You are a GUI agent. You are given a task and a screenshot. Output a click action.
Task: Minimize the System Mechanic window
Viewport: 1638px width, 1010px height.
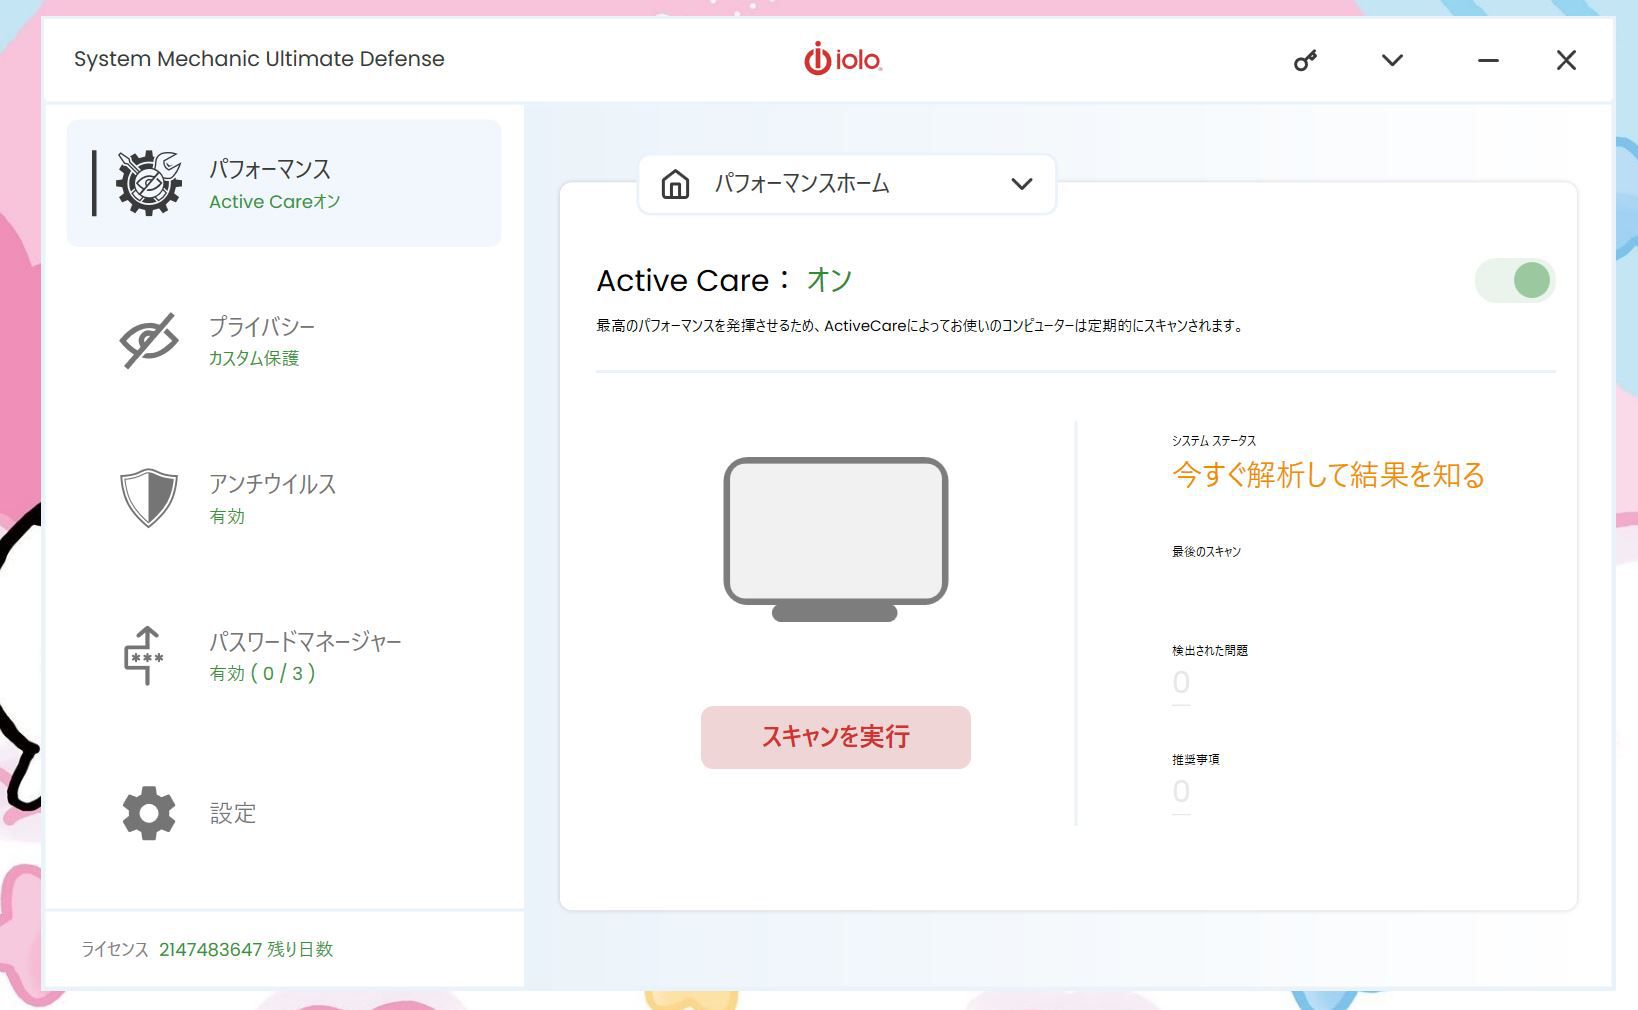pos(1488,60)
